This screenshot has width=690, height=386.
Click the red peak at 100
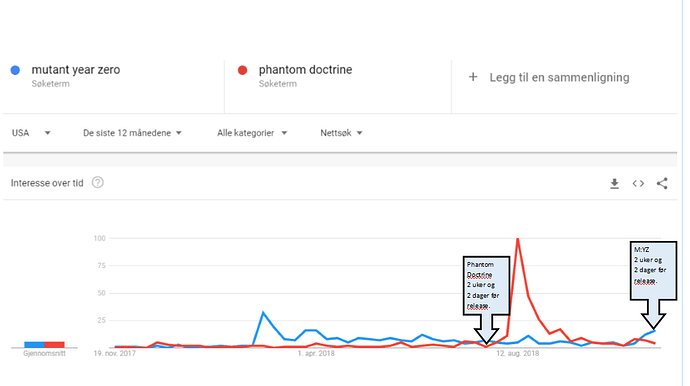(x=518, y=239)
